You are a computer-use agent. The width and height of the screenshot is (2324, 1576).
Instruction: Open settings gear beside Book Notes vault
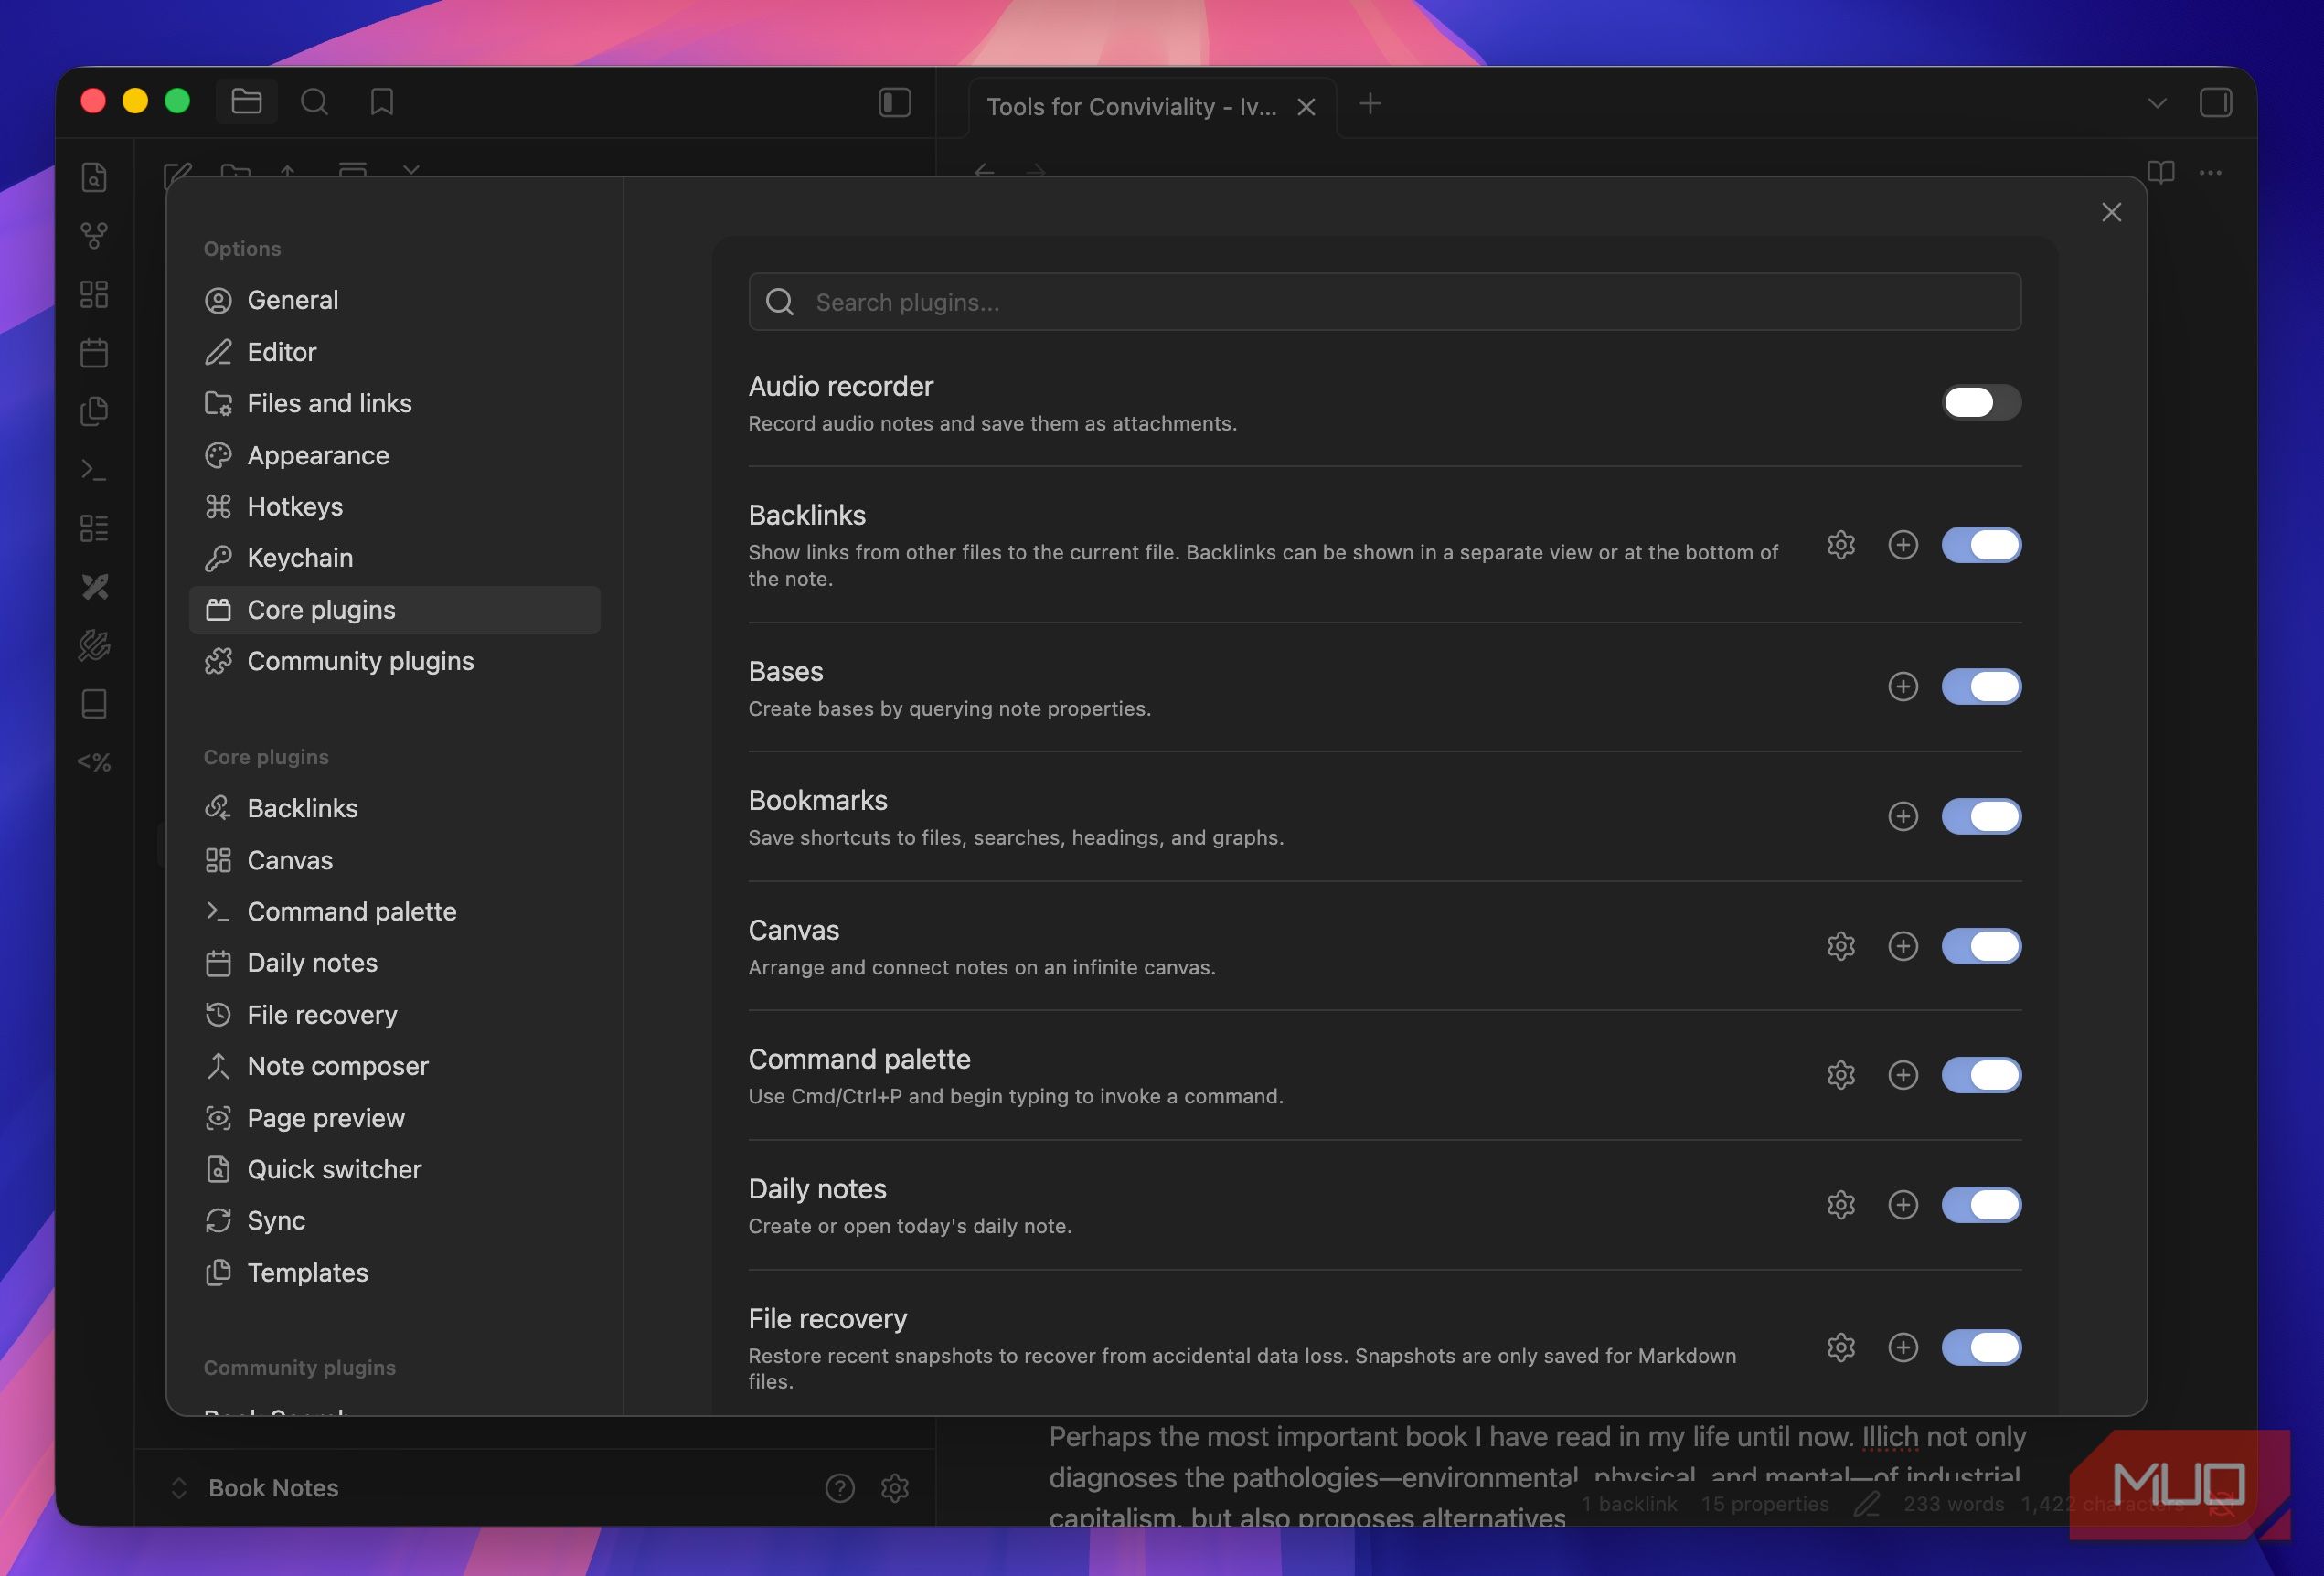(895, 1488)
